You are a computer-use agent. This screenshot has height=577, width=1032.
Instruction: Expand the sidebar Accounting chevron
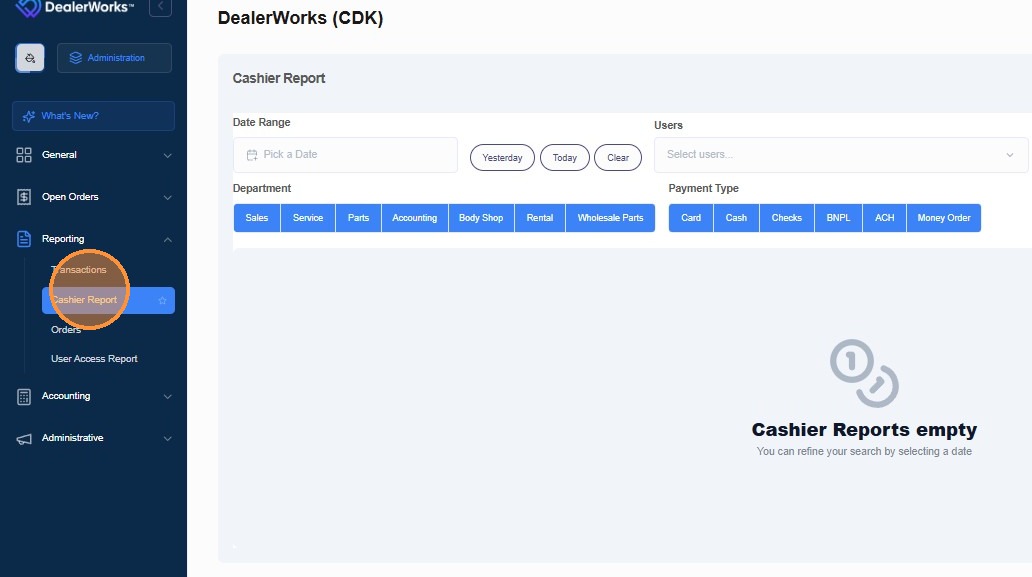coord(167,397)
